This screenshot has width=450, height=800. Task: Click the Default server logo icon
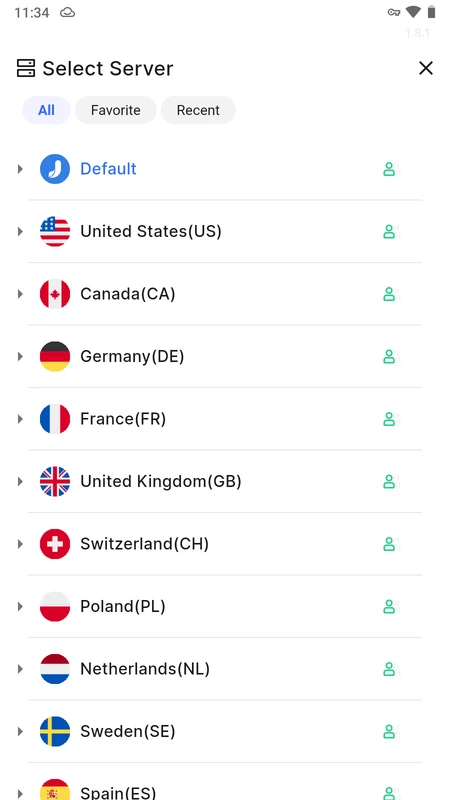pyautogui.click(x=55, y=169)
